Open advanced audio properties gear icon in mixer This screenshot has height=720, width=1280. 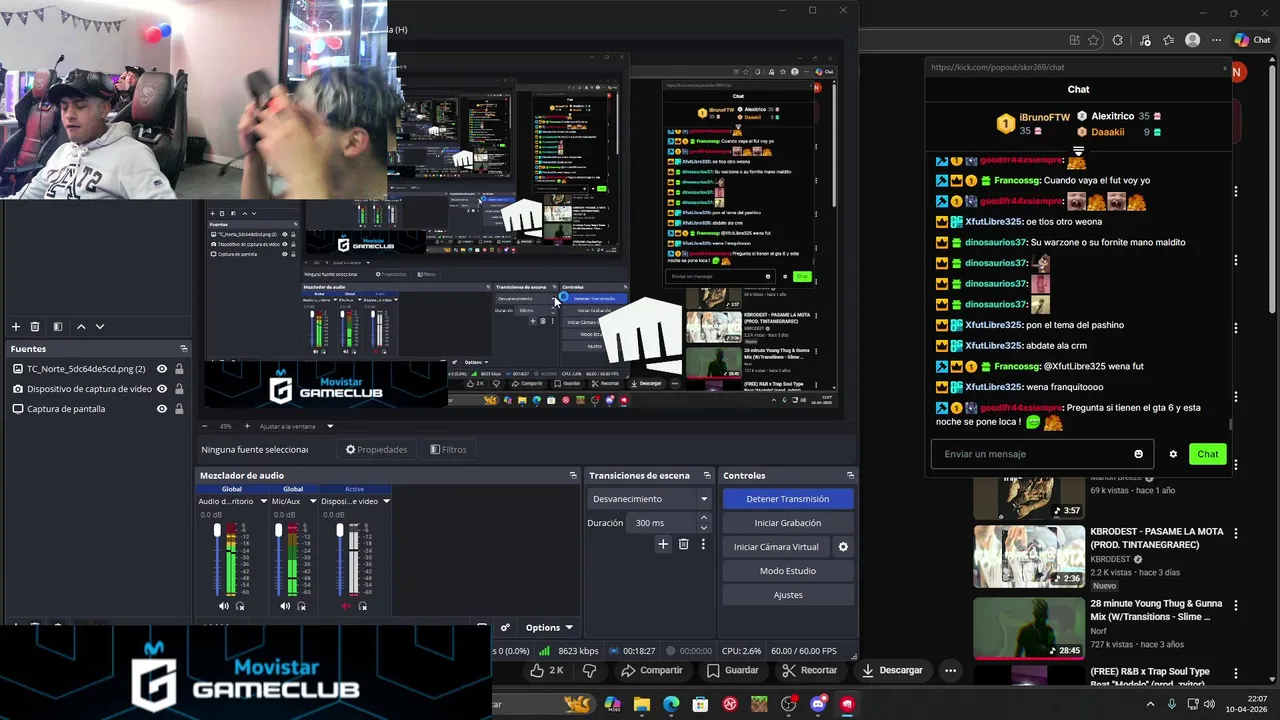click(x=505, y=628)
